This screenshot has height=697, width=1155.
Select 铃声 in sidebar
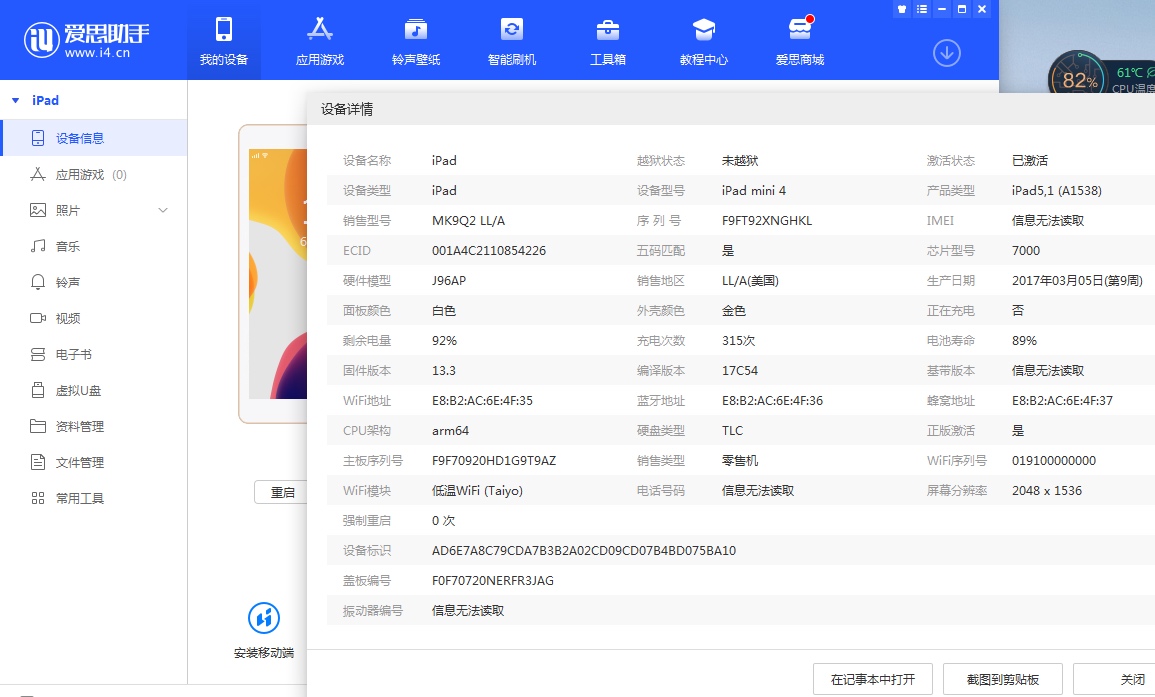coord(94,282)
